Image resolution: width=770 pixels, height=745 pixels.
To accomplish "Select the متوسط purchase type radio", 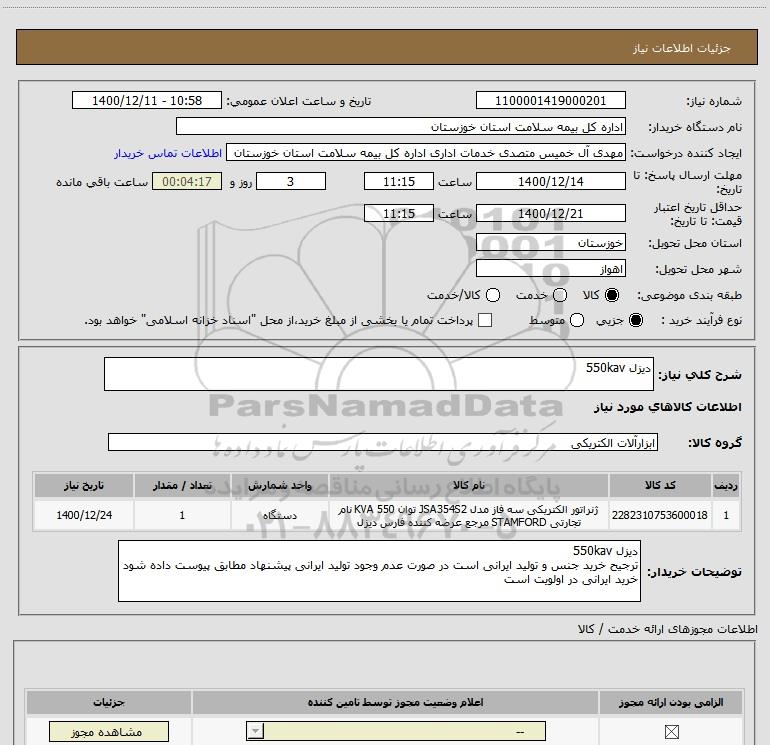I will 577,320.
